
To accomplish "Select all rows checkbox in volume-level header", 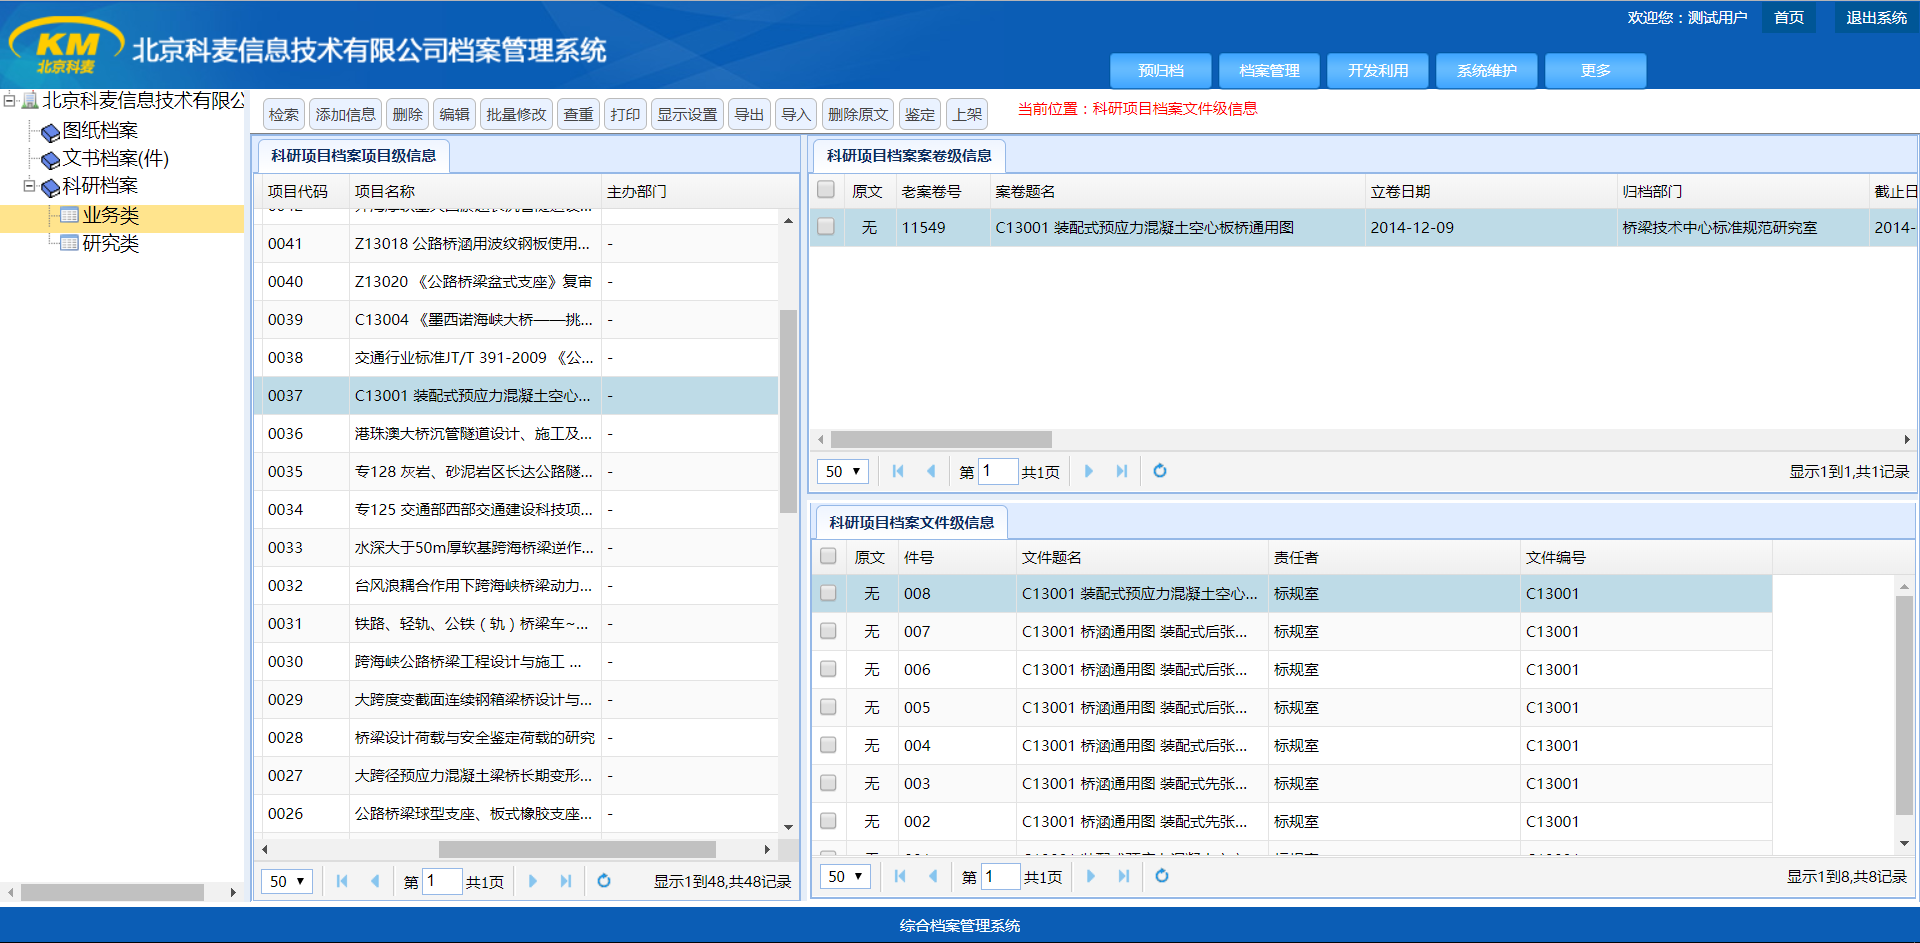I will coord(826,189).
